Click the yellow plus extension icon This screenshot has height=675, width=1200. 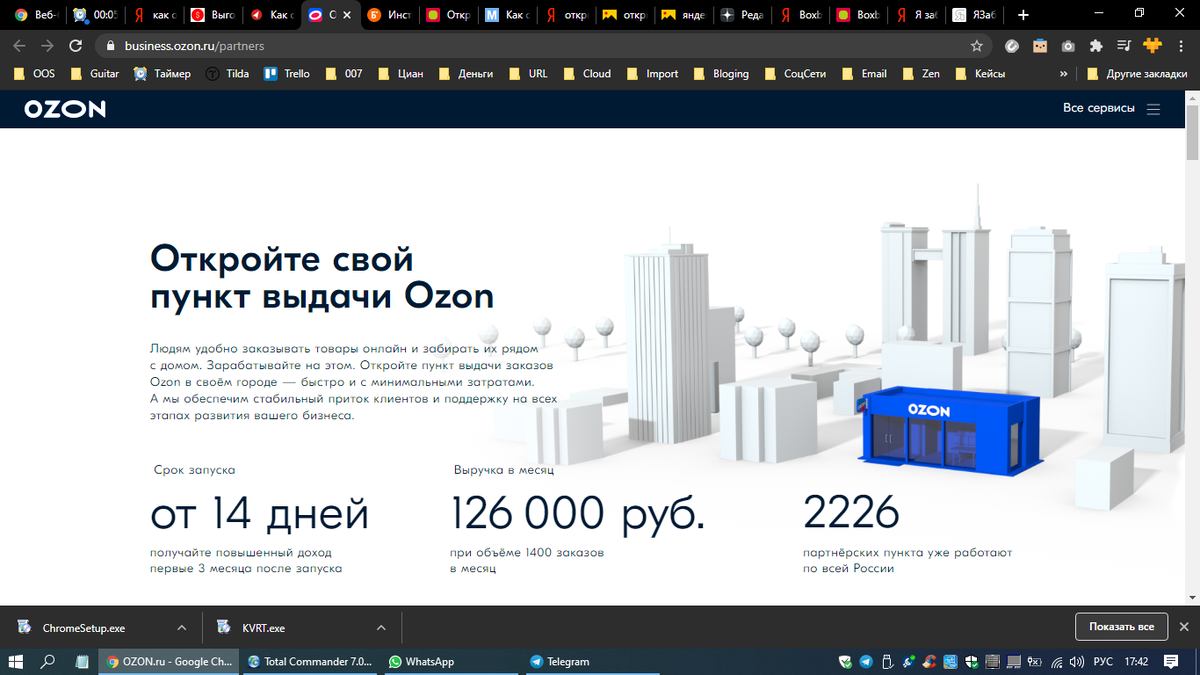tap(1152, 45)
